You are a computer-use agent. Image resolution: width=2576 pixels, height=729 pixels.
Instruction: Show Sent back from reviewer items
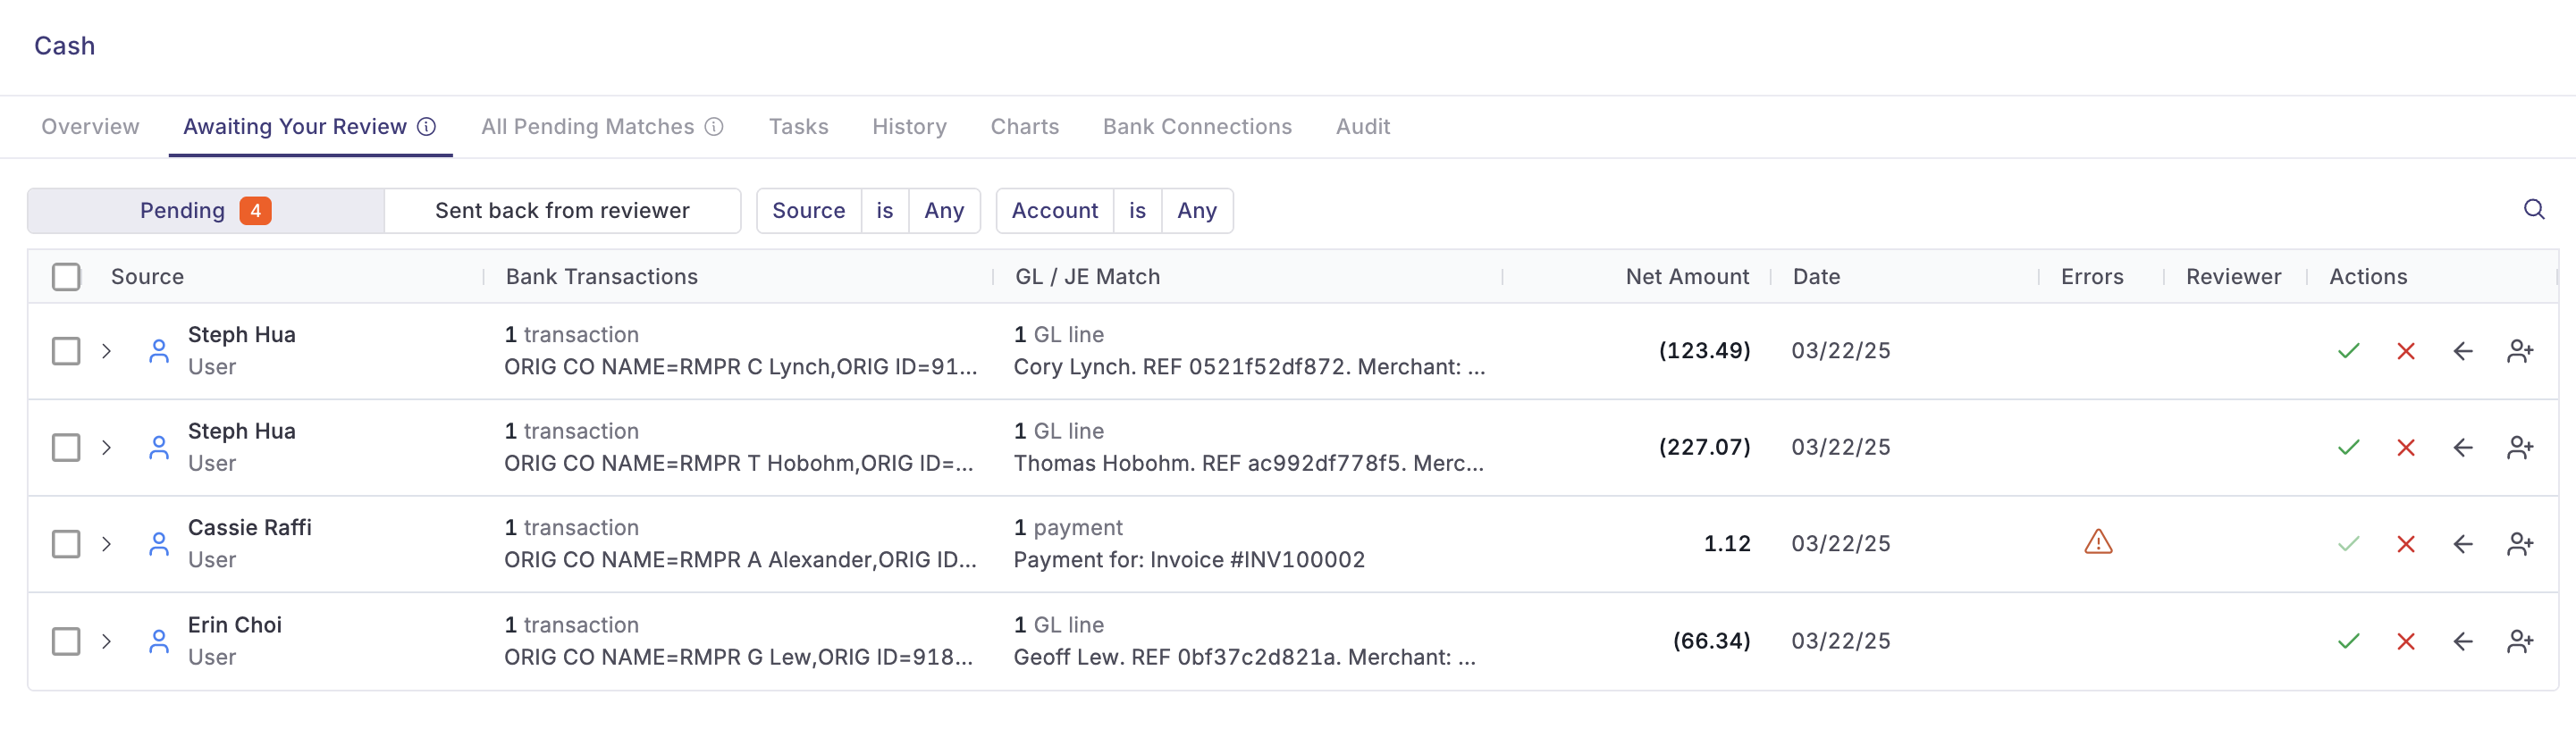(x=562, y=211)
